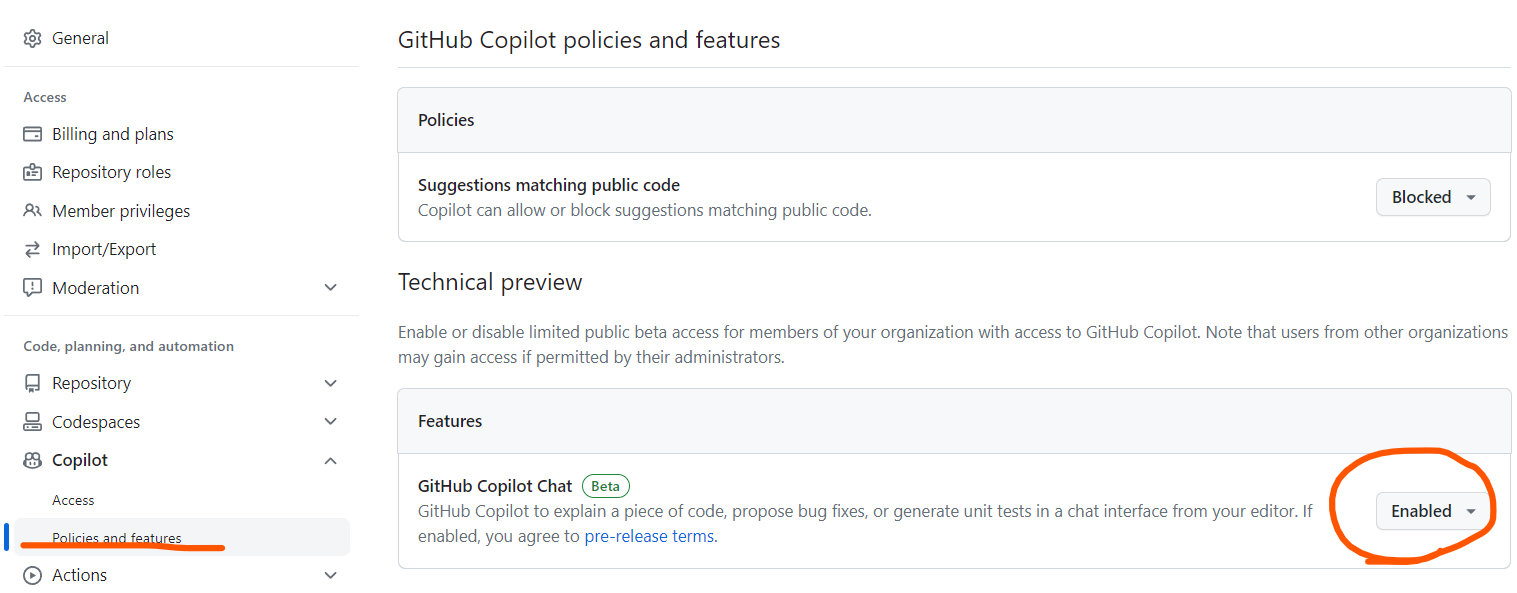The image size is (1517, 593).
Task: Click the Repository book icon
Action: point(33,383)
